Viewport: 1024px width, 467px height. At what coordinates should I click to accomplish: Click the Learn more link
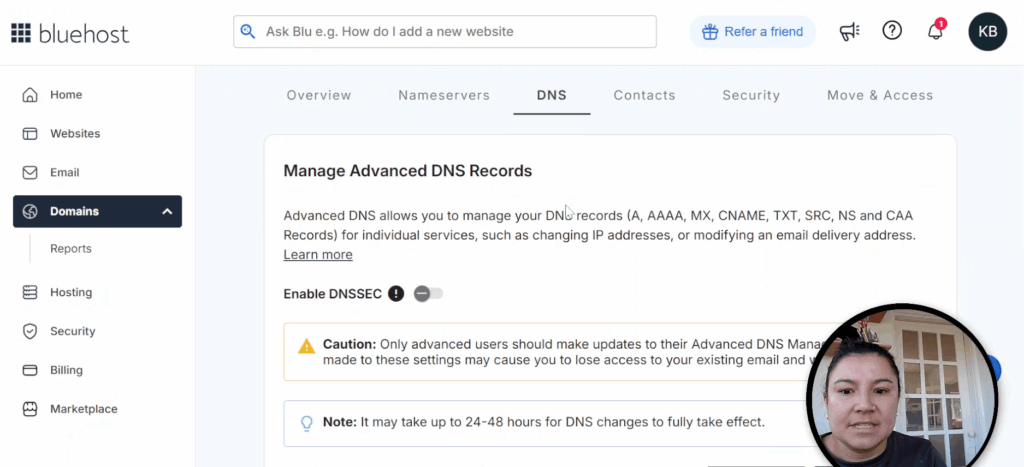(x=318, y=255)
